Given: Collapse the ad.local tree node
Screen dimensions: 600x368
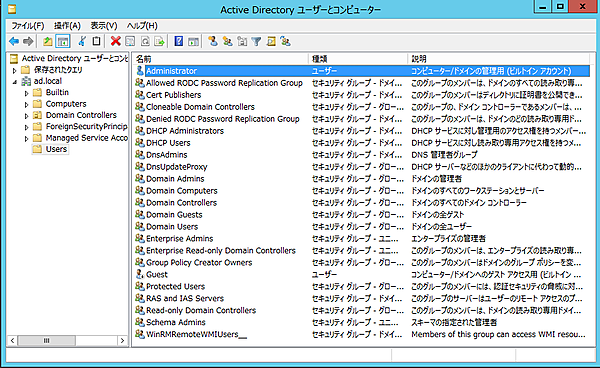Looking at the screenshot, I should pos(15,81).
